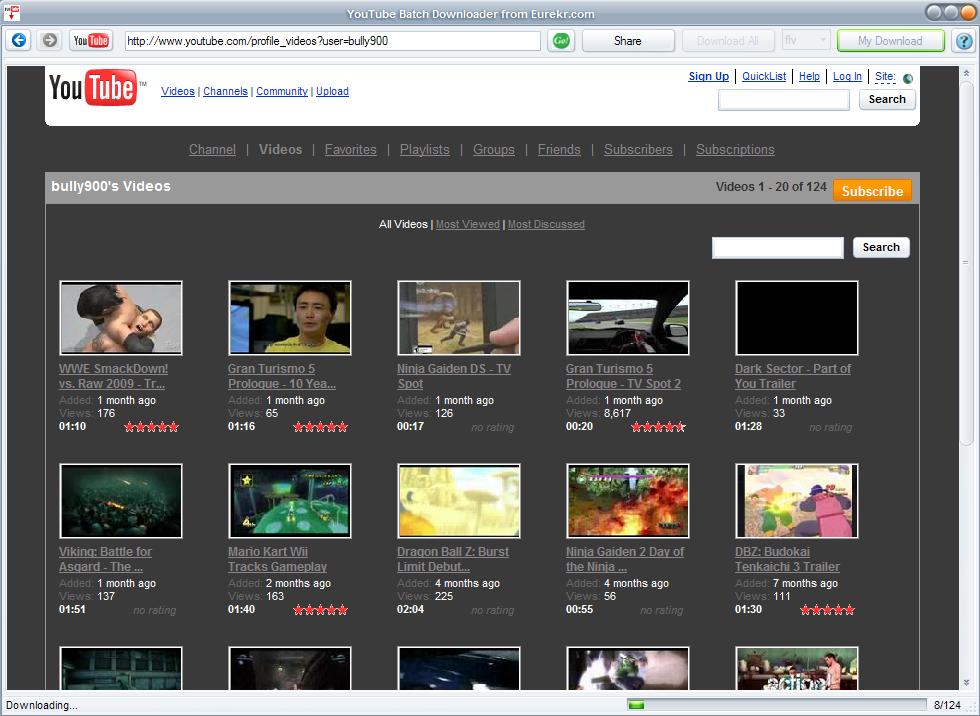Open Dark Sector black thumbnail

click(x=797, y=318)
